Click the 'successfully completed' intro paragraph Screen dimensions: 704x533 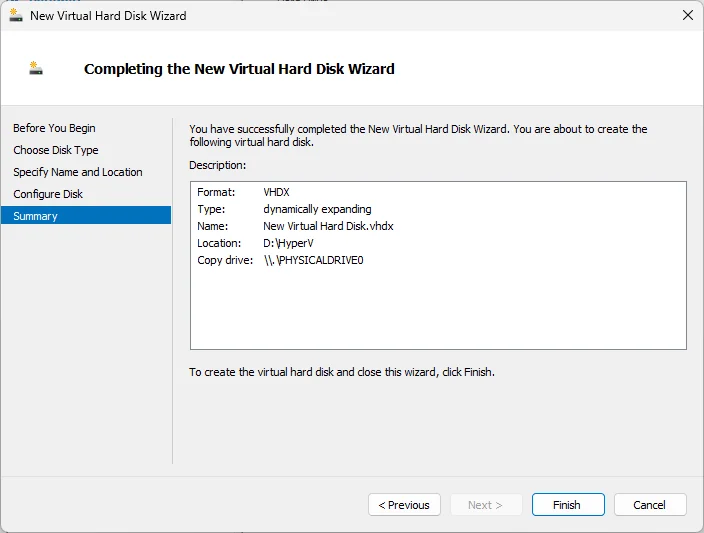(x=418, y=136)
